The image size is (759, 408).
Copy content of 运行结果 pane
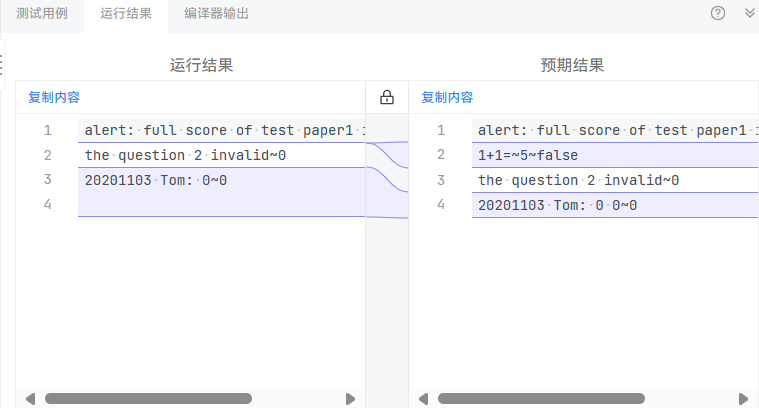(x=54, y=97)
